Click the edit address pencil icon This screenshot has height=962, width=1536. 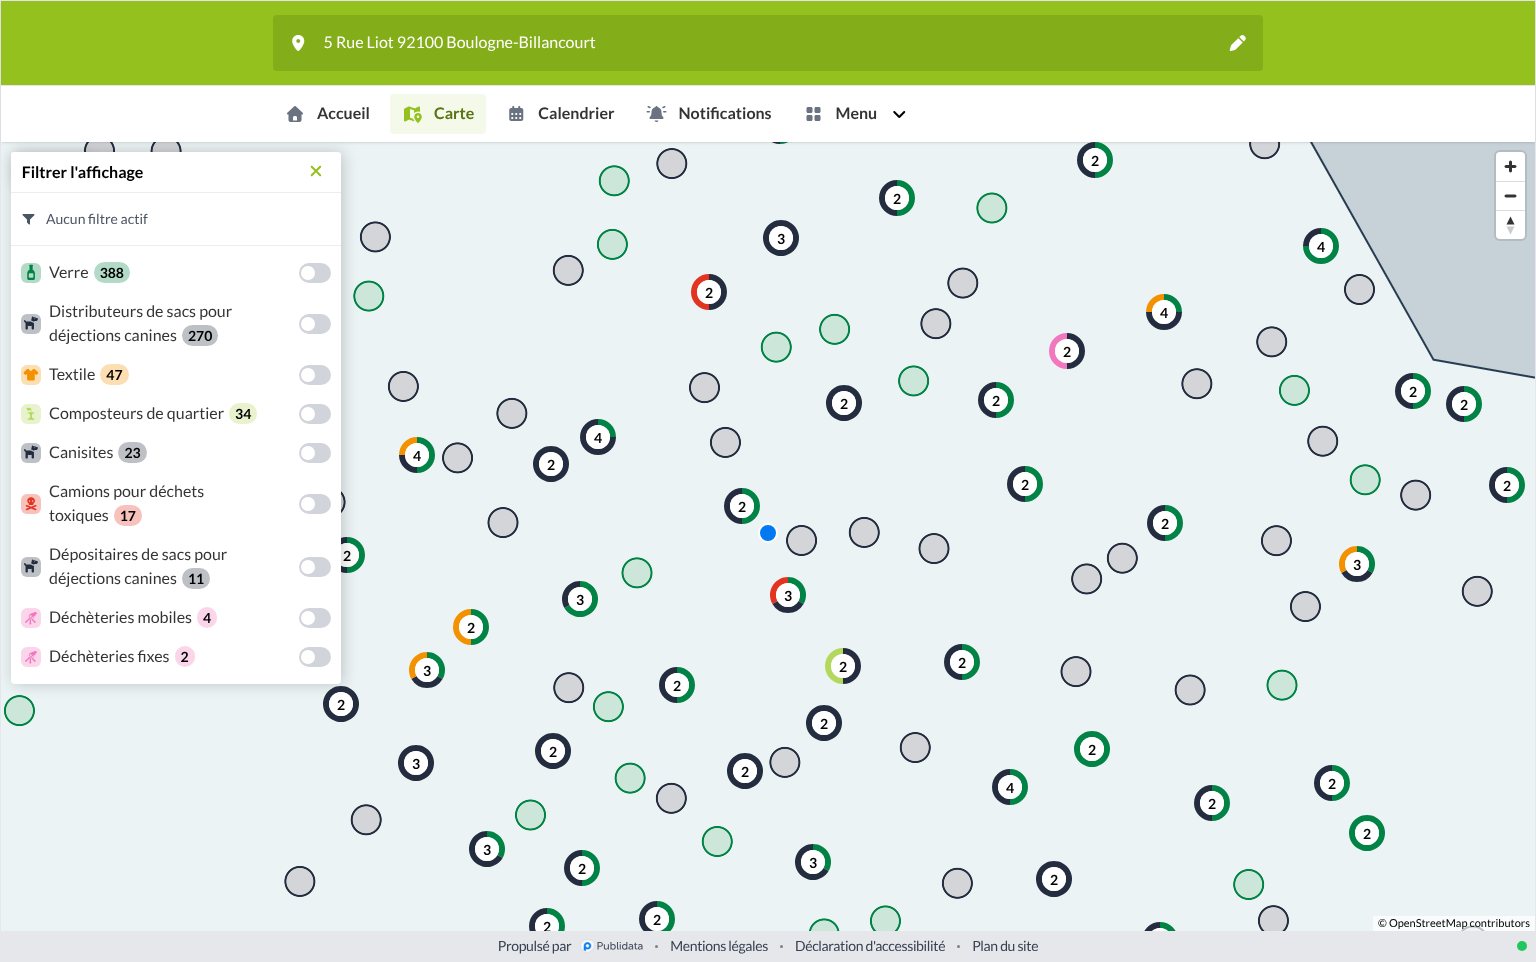pos(1237,43)
